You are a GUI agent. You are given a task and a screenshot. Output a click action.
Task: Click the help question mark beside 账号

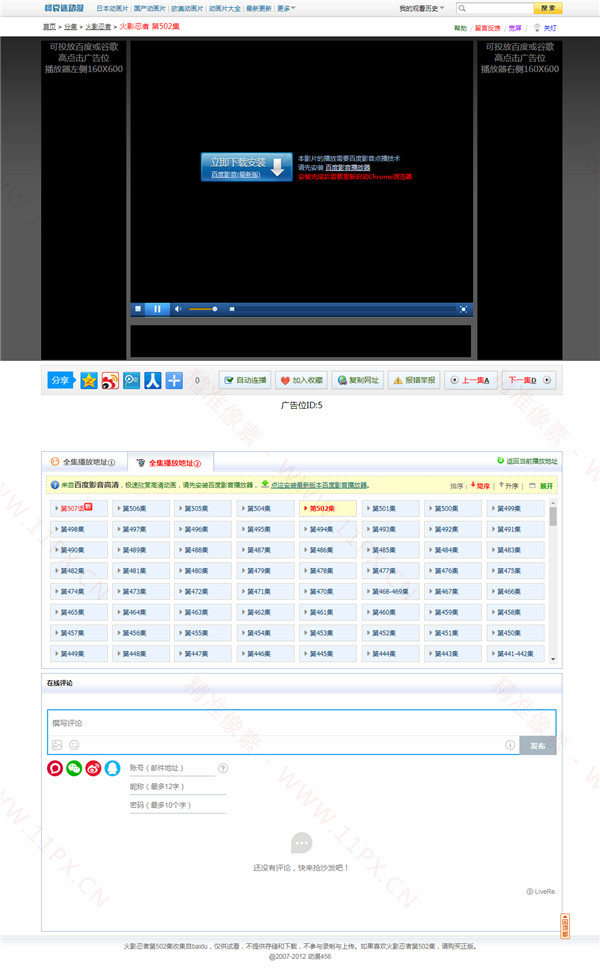tap(223, 769)
